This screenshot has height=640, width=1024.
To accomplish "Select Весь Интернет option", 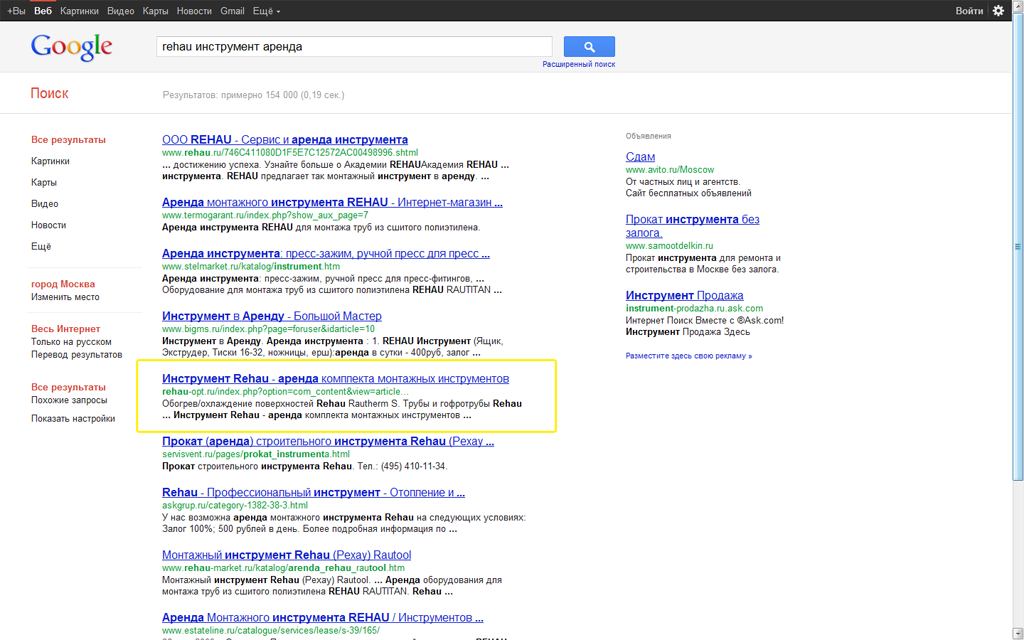I will [65, 328].
